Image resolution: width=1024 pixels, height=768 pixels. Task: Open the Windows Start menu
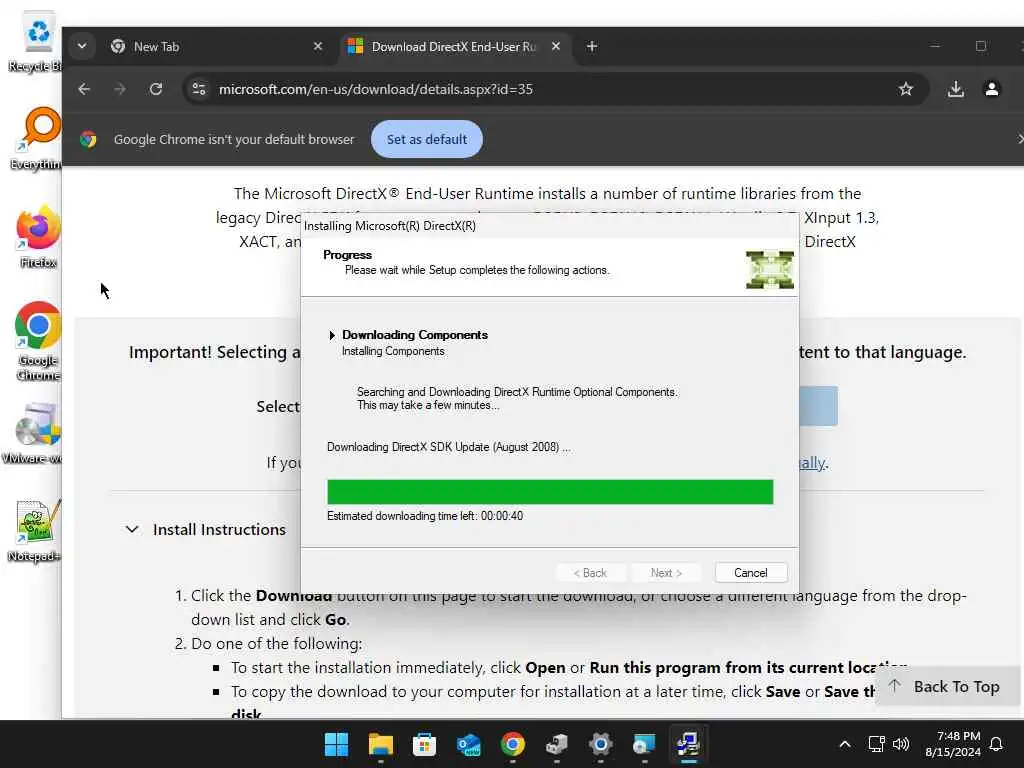click(336, 744)
